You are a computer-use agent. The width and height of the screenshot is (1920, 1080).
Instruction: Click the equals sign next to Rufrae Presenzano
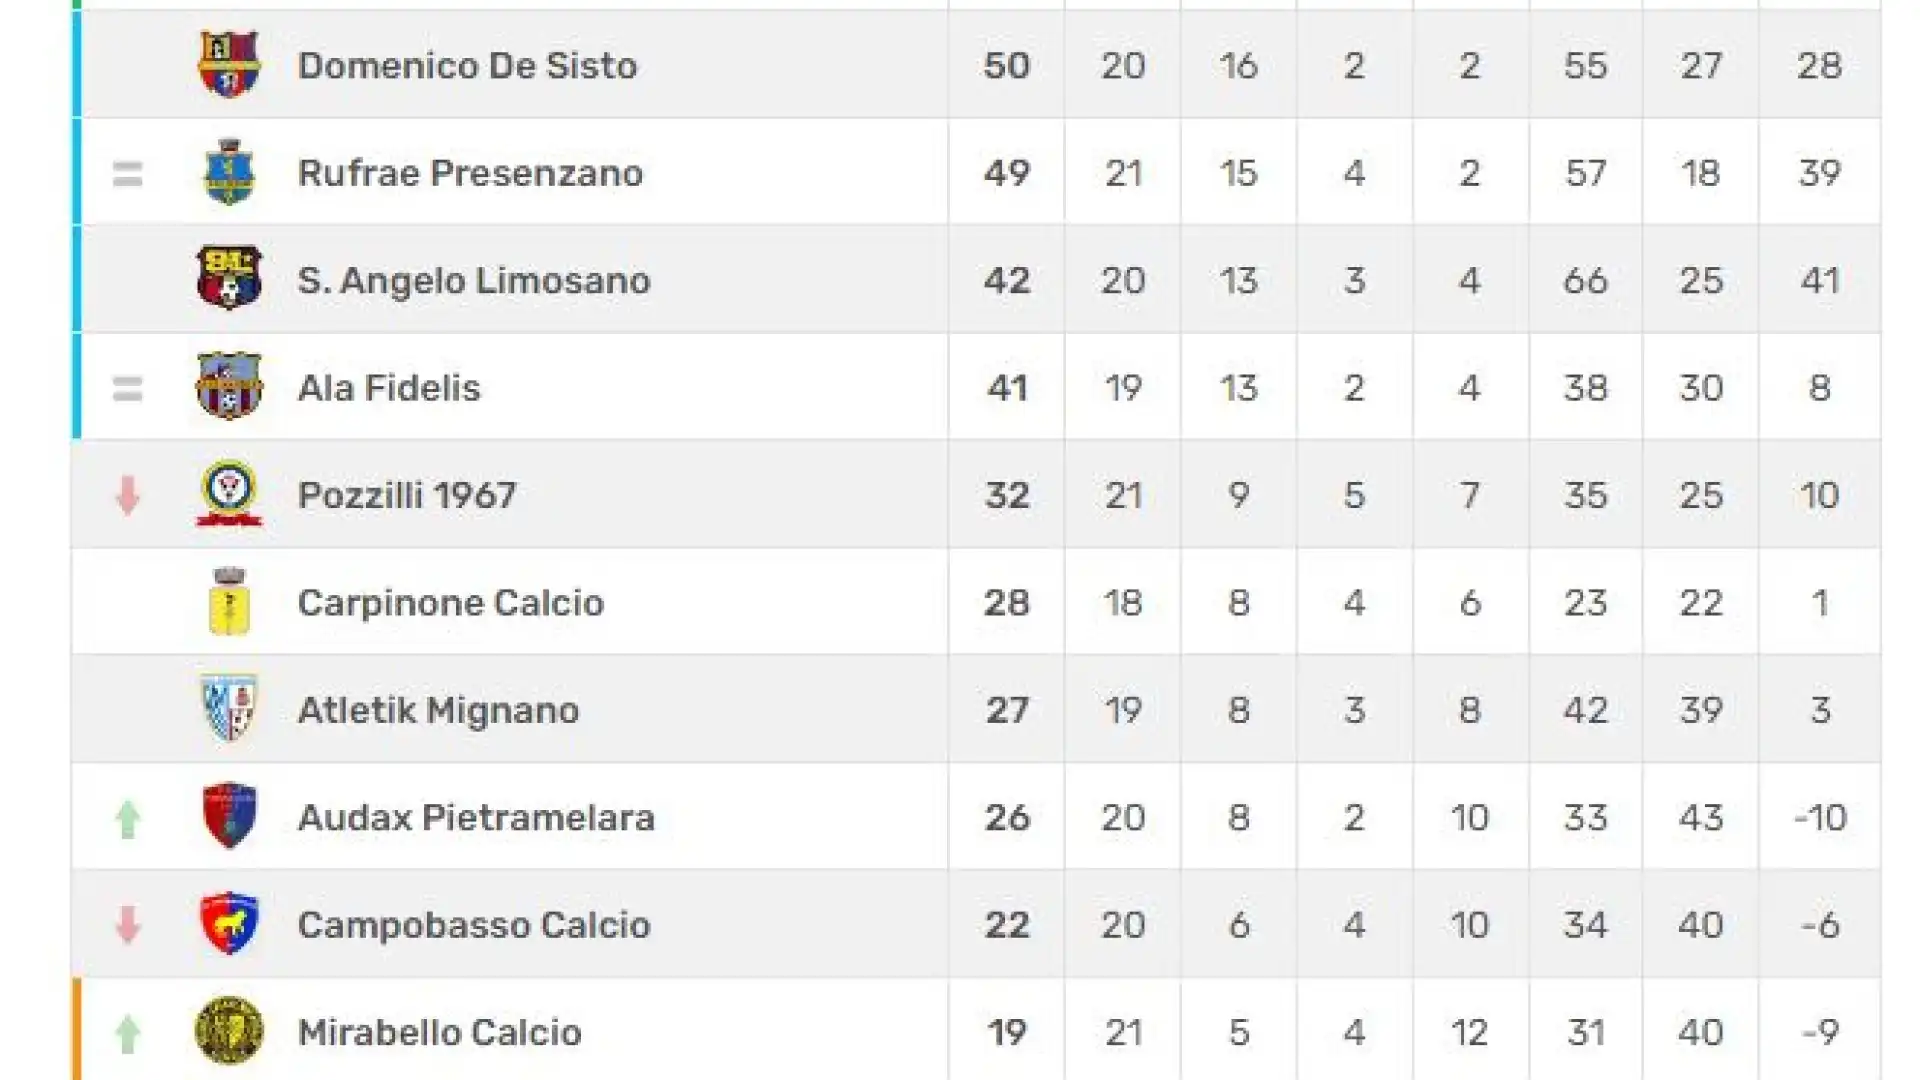(127, 174)
